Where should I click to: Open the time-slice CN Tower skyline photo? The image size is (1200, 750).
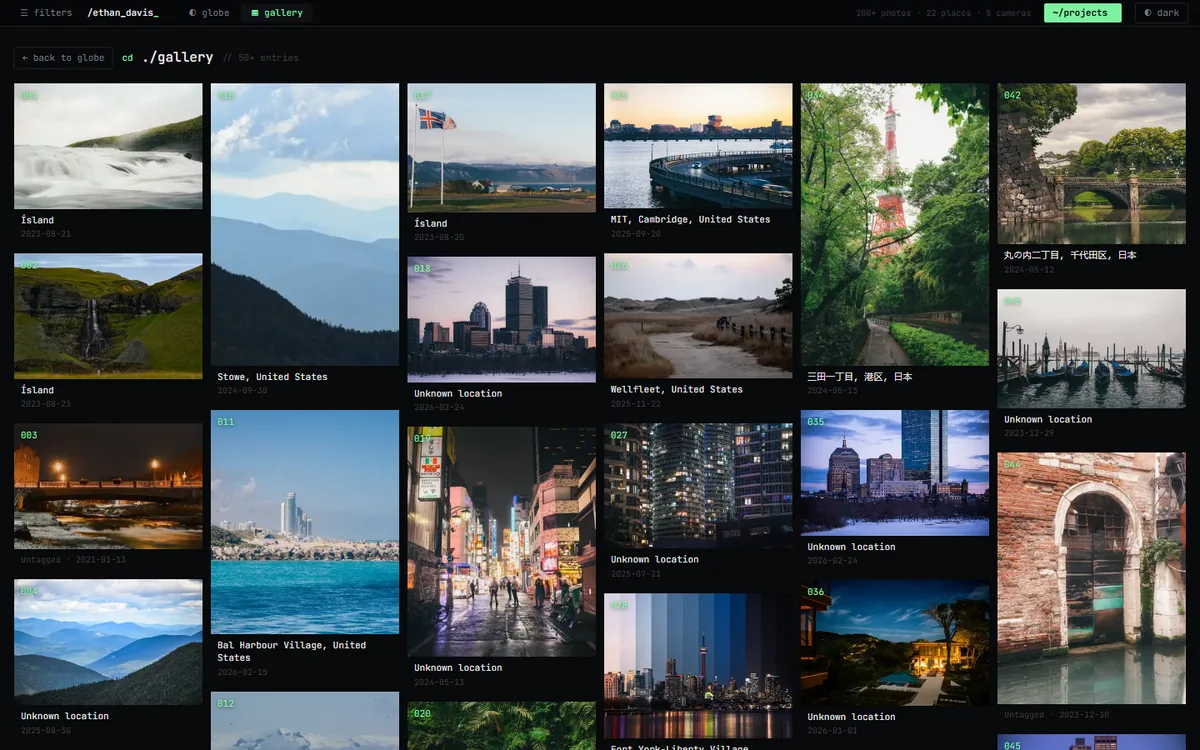[698, 665]
